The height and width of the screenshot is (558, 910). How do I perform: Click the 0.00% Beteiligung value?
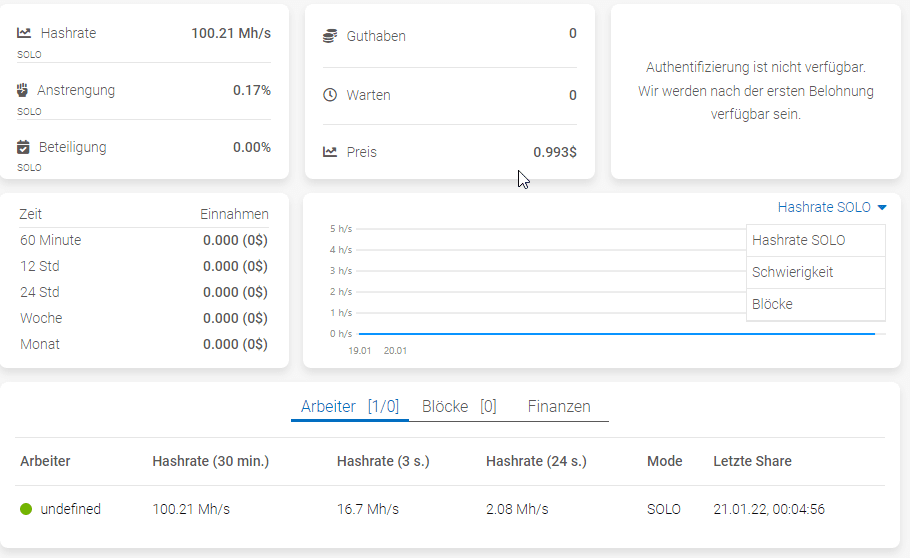[x=252, y=147]
